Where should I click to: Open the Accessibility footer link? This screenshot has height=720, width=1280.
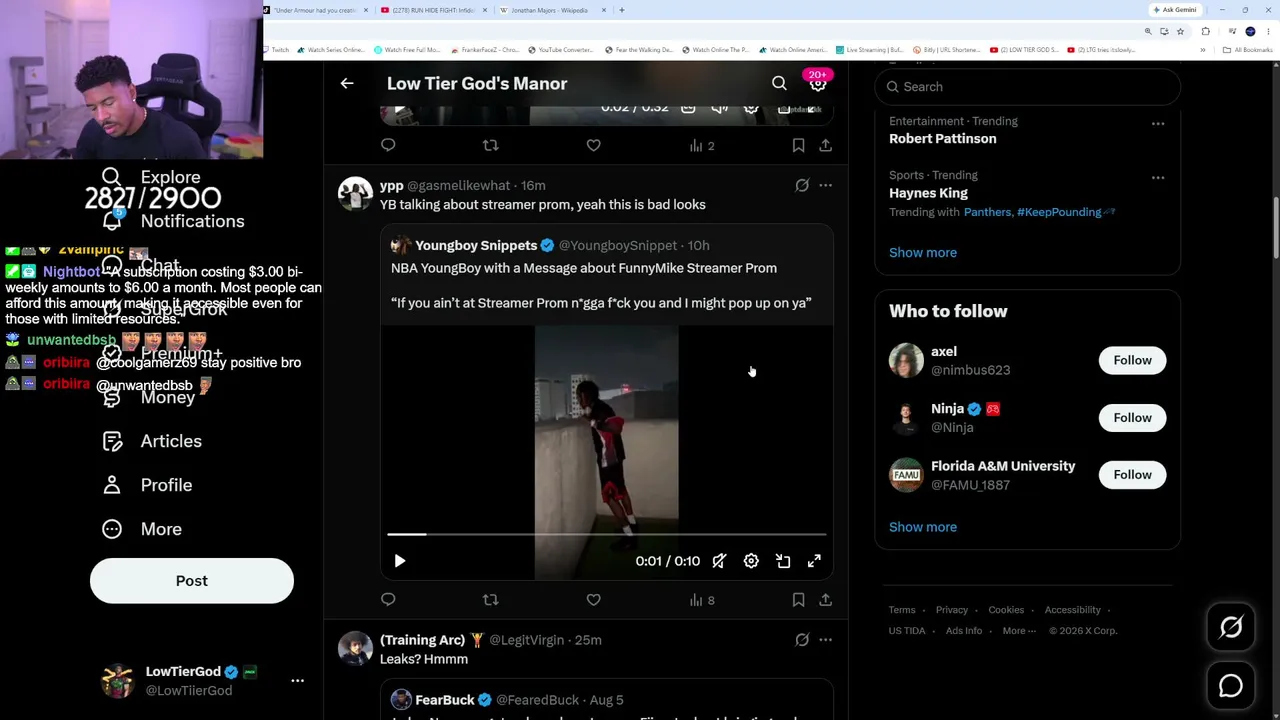[1073, 610]
